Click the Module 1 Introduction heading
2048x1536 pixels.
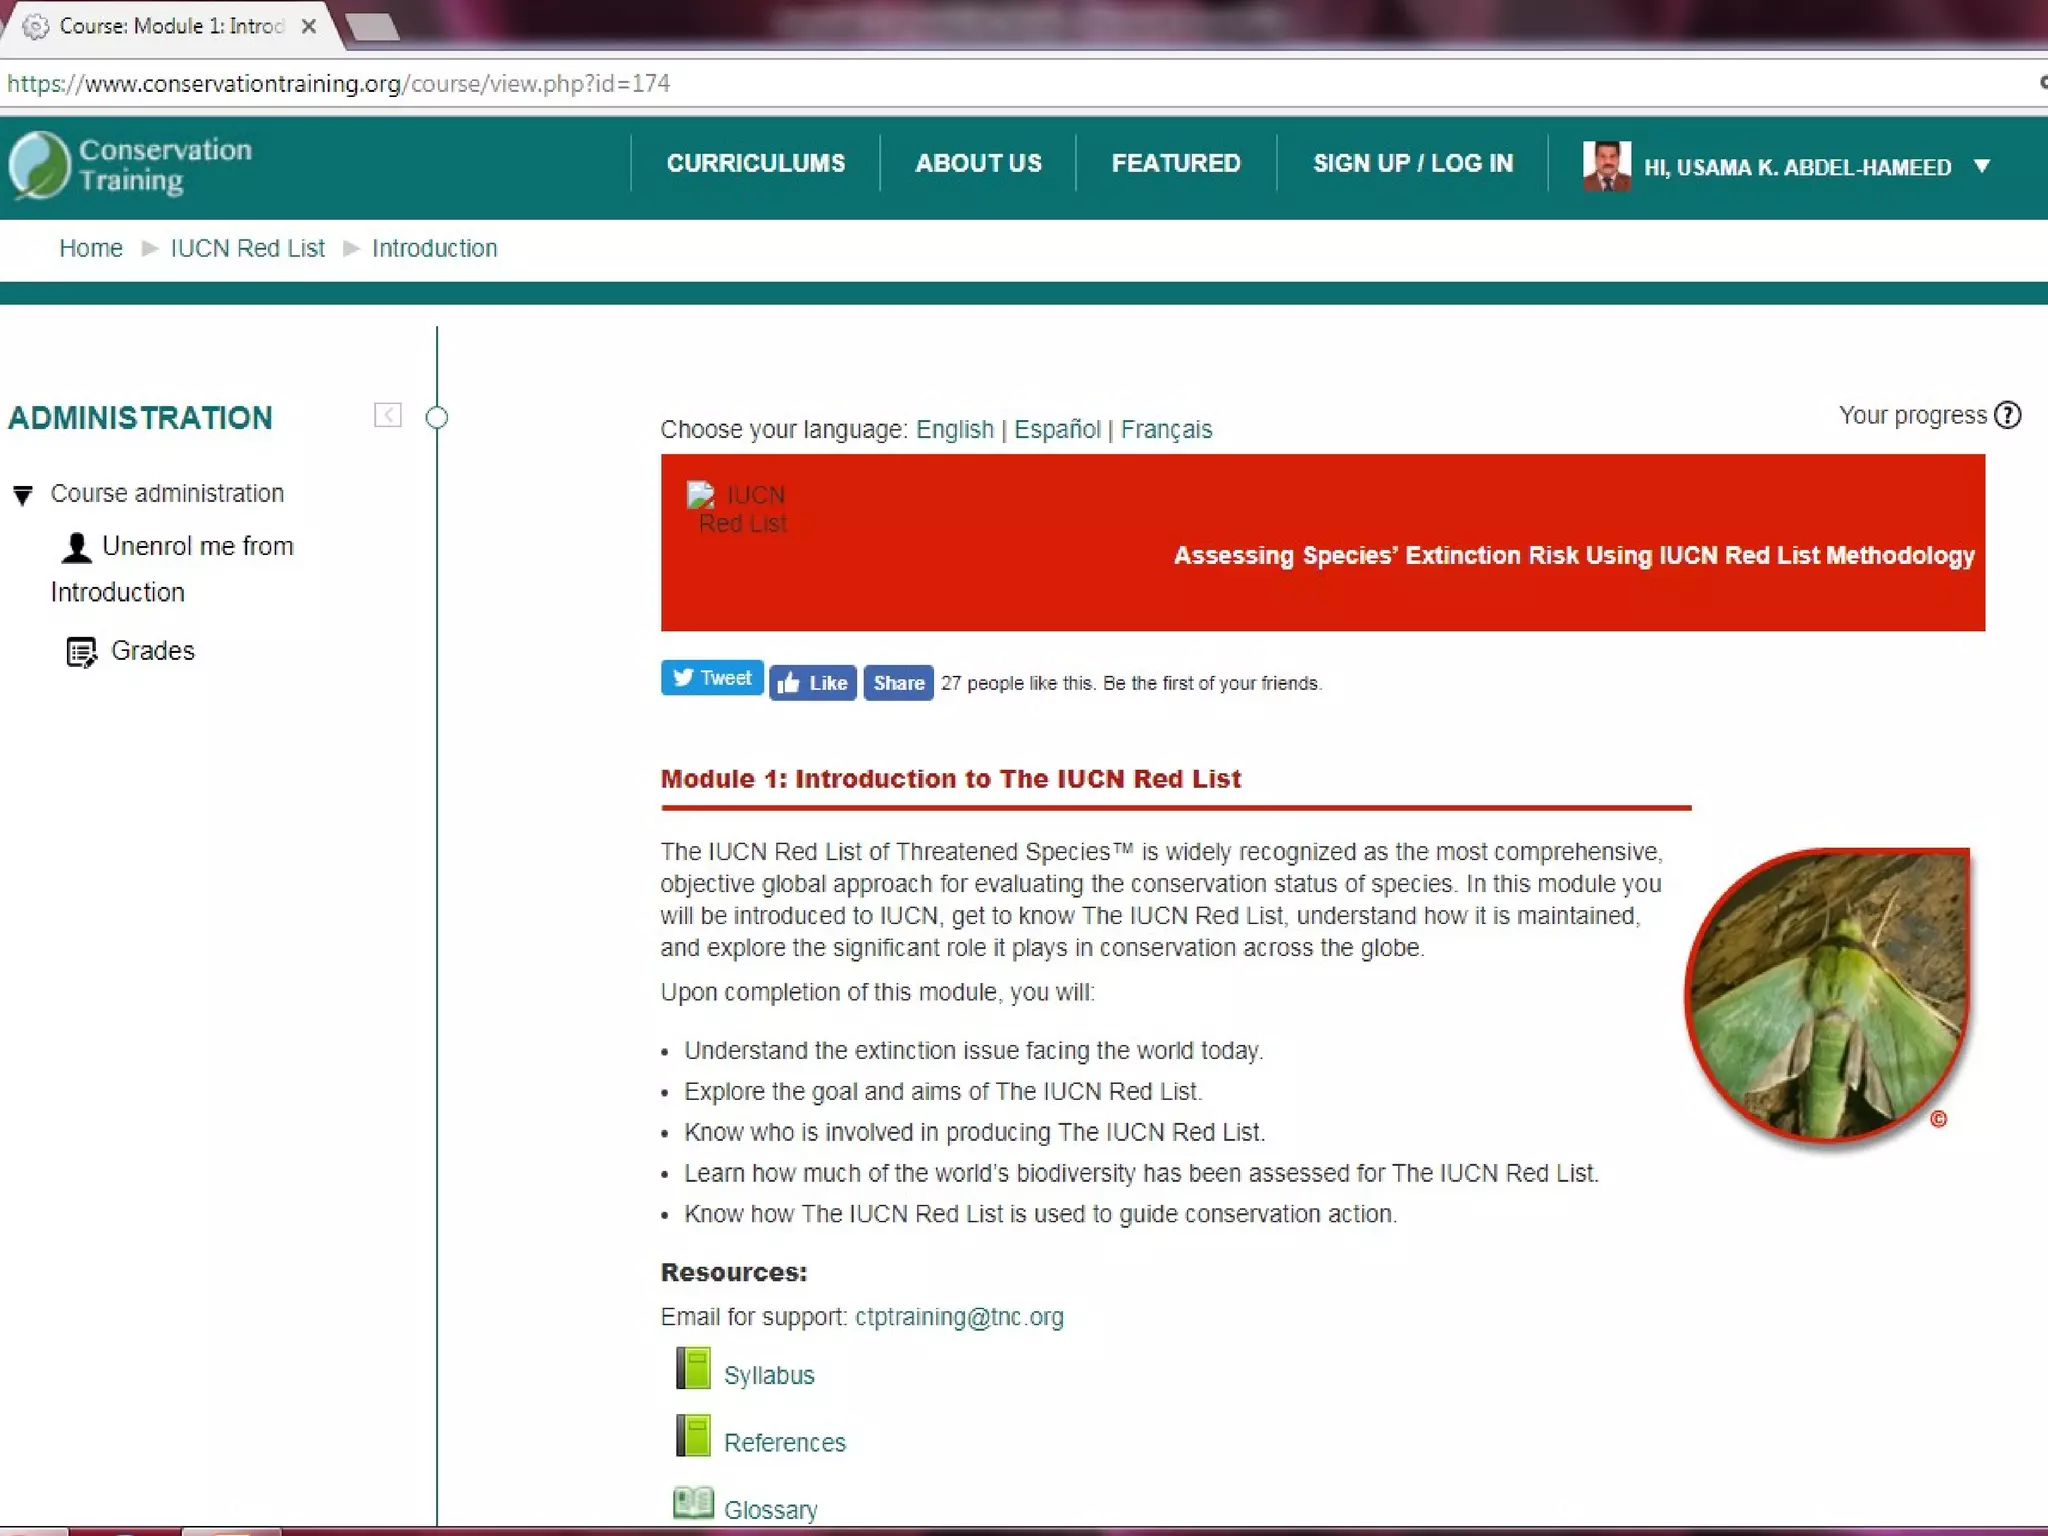pos(950,779)
